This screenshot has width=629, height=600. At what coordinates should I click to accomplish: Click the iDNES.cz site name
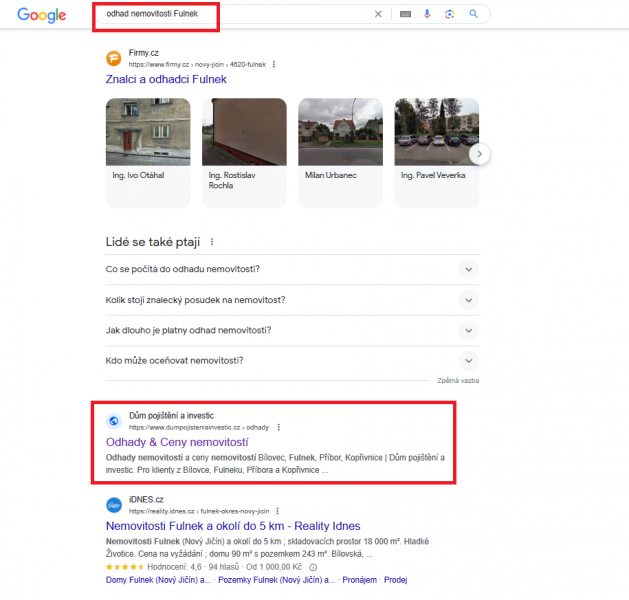pos(146,499)
